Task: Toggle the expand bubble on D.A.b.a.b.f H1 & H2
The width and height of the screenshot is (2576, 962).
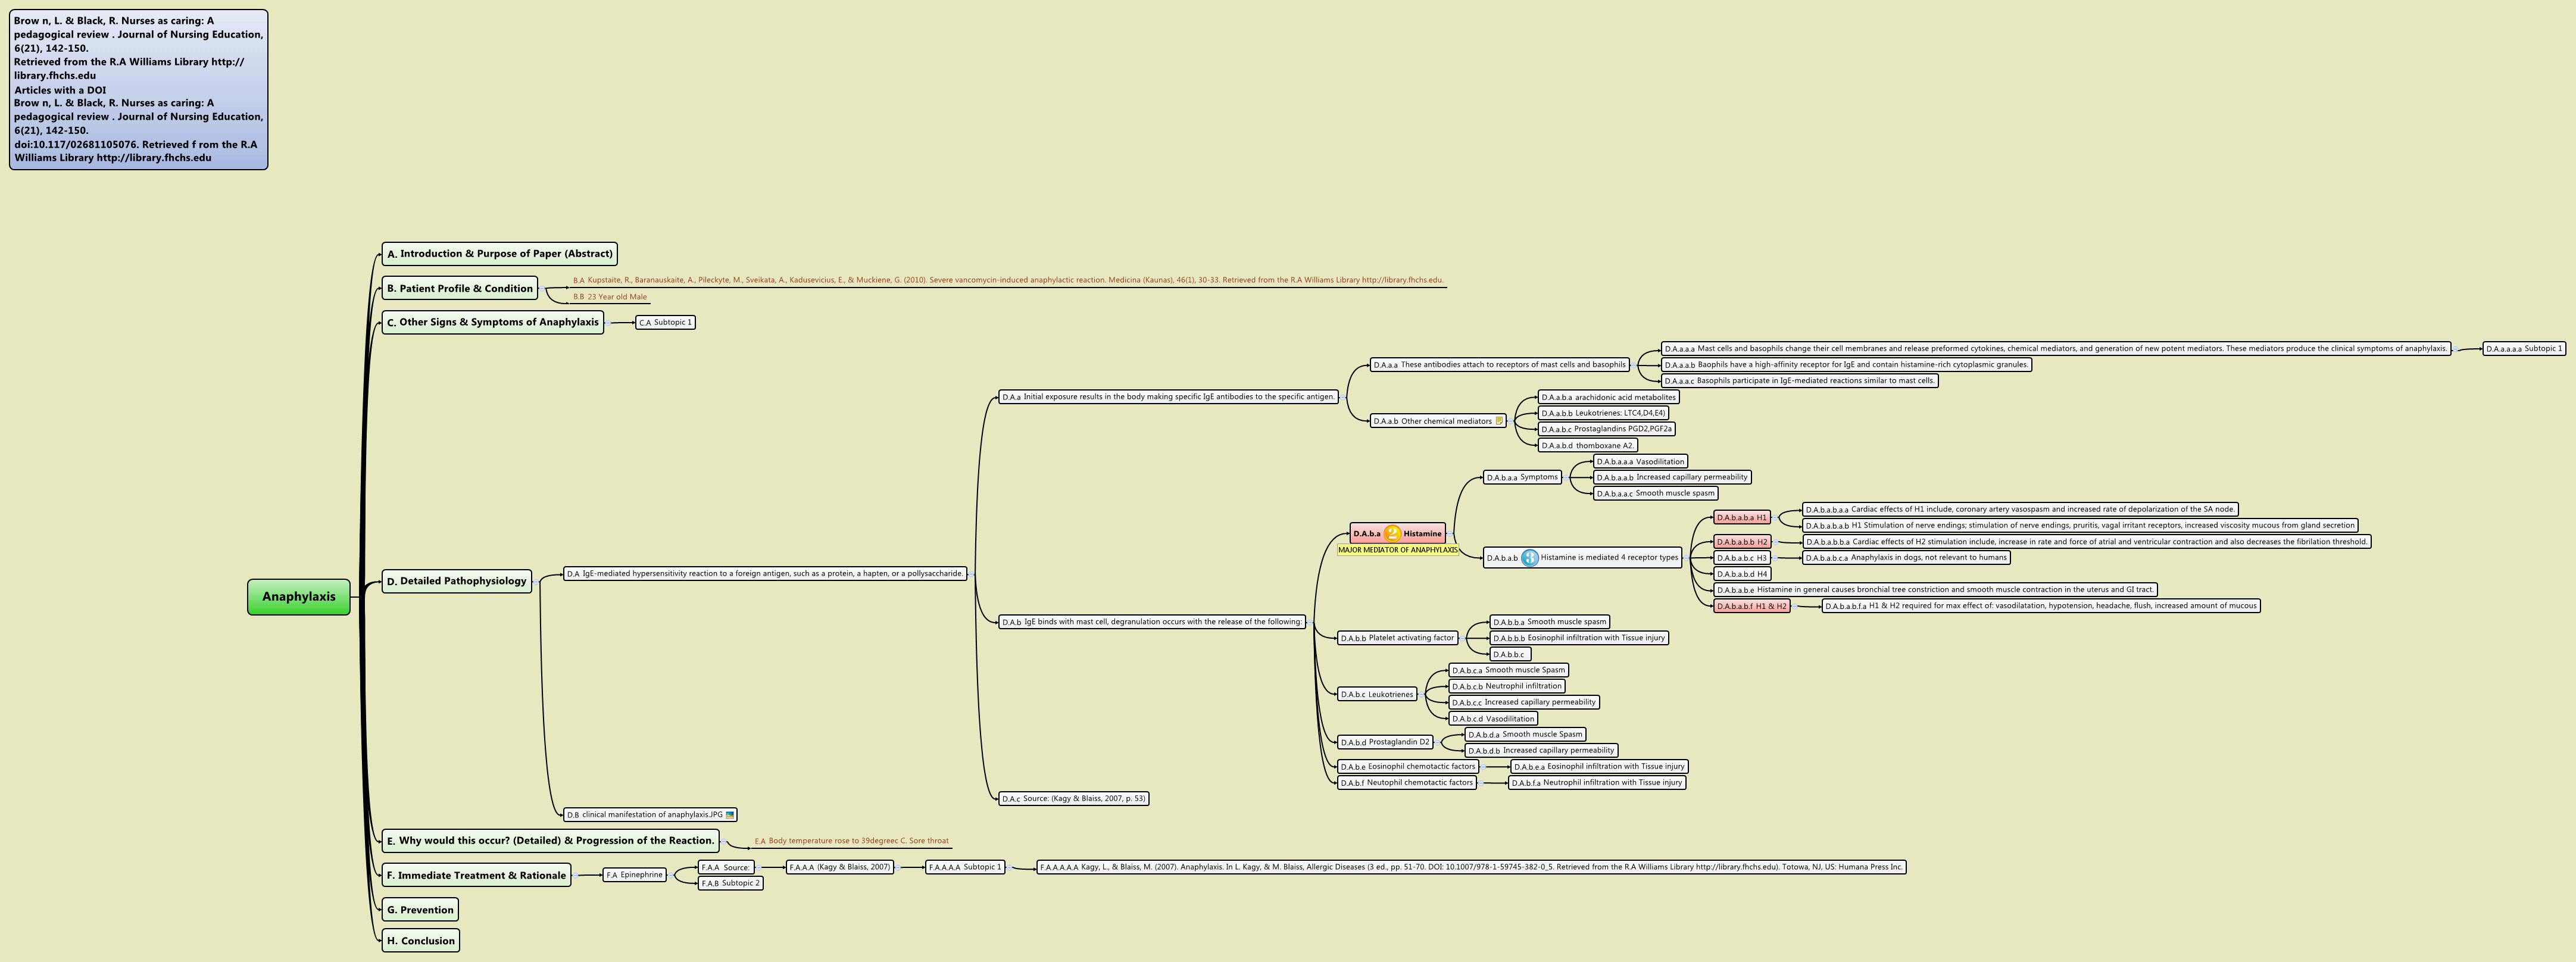Action: pyautogui.click(x=1795, y=607)
